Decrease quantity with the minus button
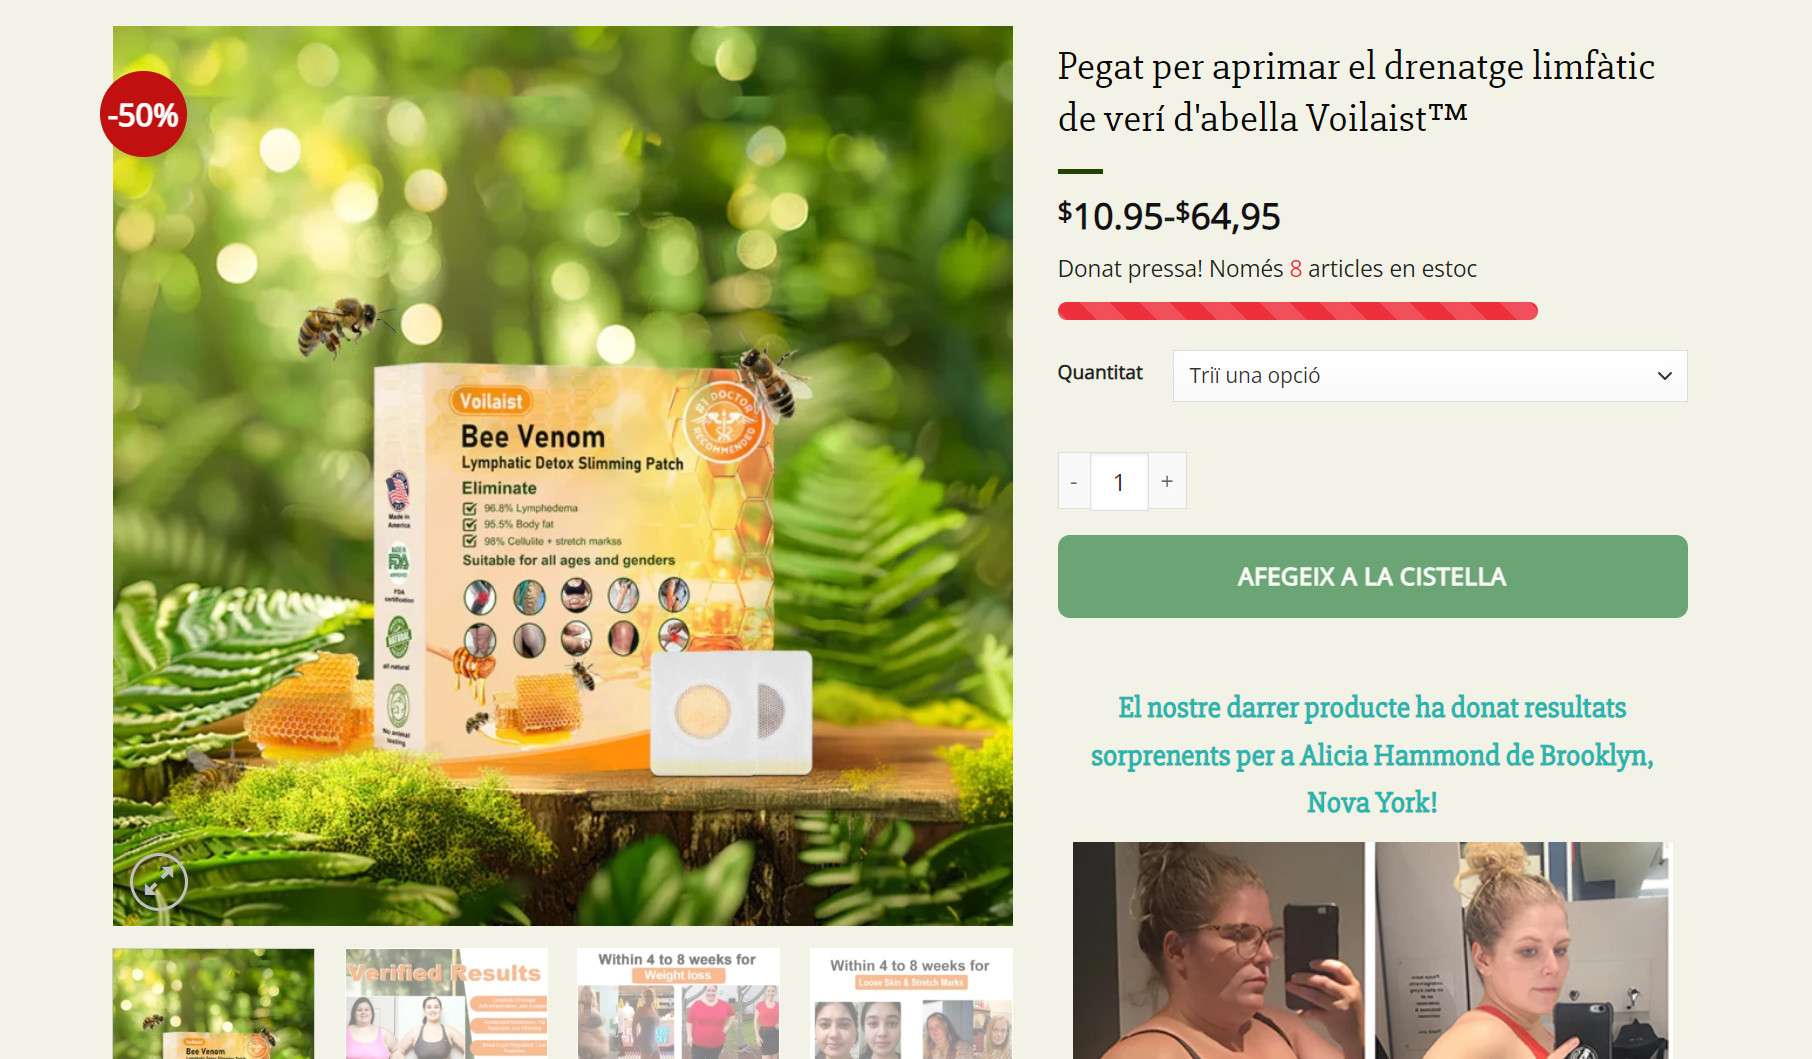The image size is (1812, 1059). pyautogui.click(x=1074, y=481)
